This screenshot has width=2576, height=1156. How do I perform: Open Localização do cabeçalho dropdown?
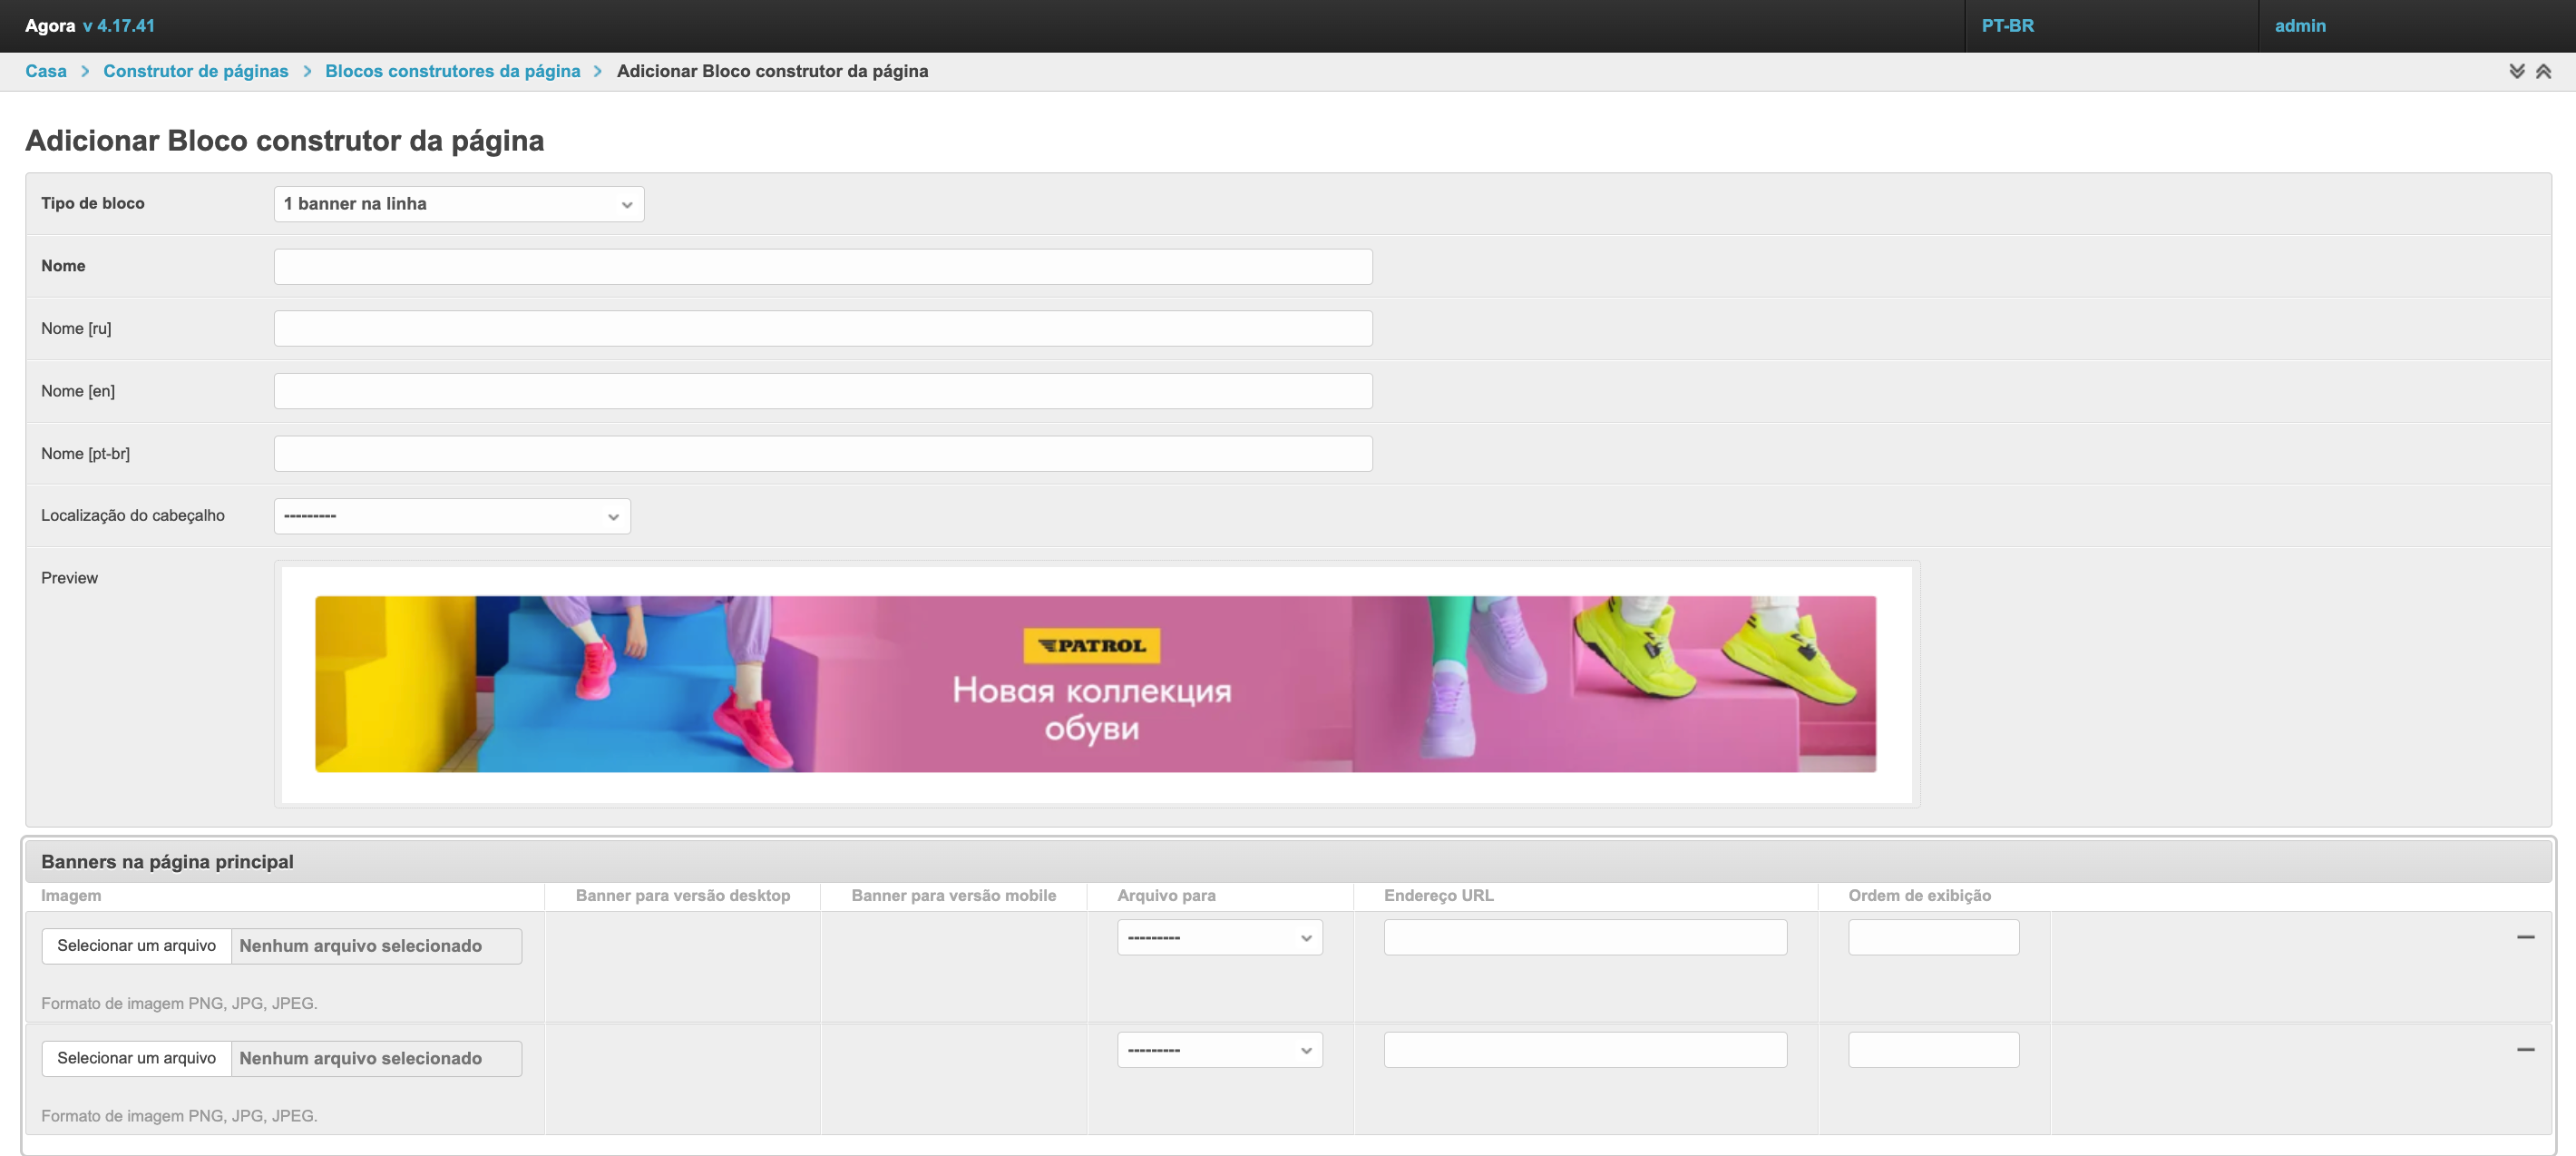tap(452, 516)
